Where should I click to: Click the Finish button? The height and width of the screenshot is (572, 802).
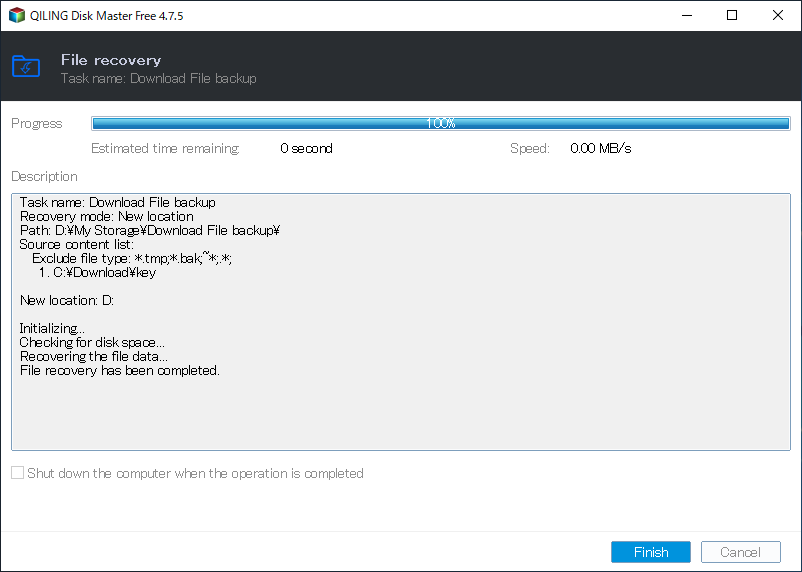coord(651,552)
